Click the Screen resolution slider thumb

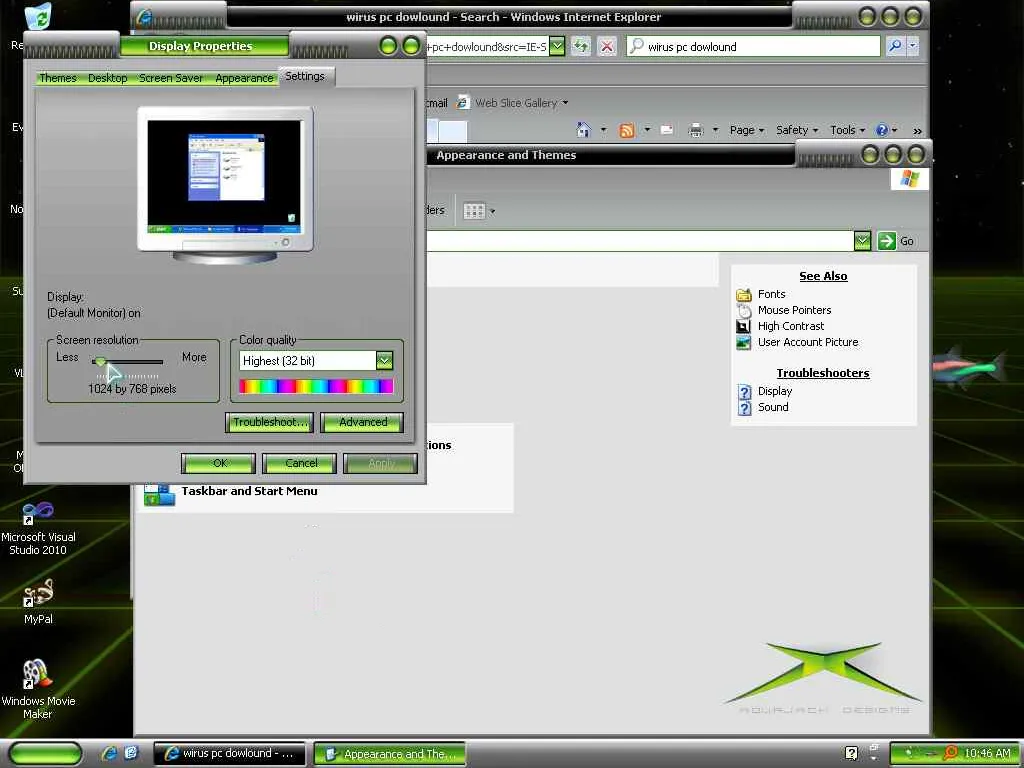(100, 361)
